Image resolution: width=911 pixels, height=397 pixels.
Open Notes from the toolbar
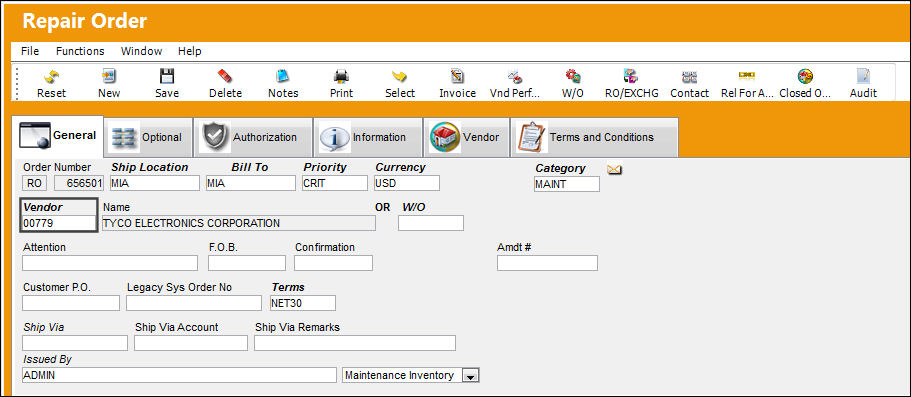[x=283, y=84]
